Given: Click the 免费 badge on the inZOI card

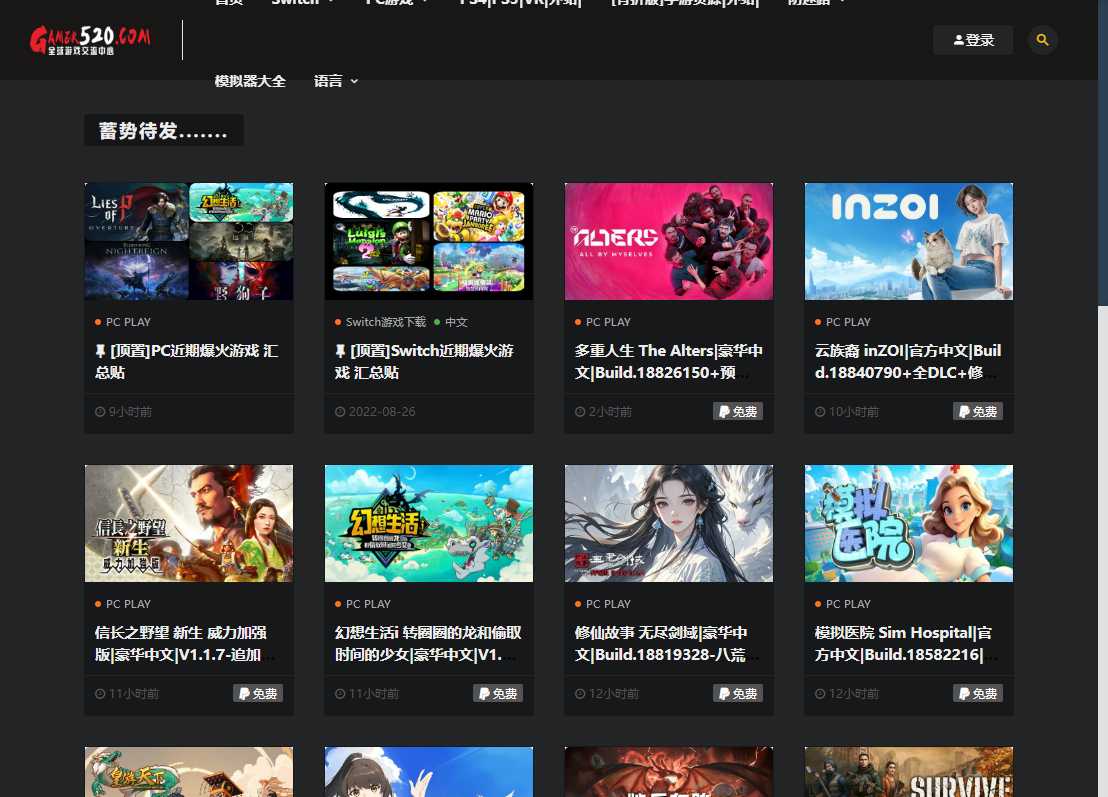Looking at the screenshot, I should point(977,411).
